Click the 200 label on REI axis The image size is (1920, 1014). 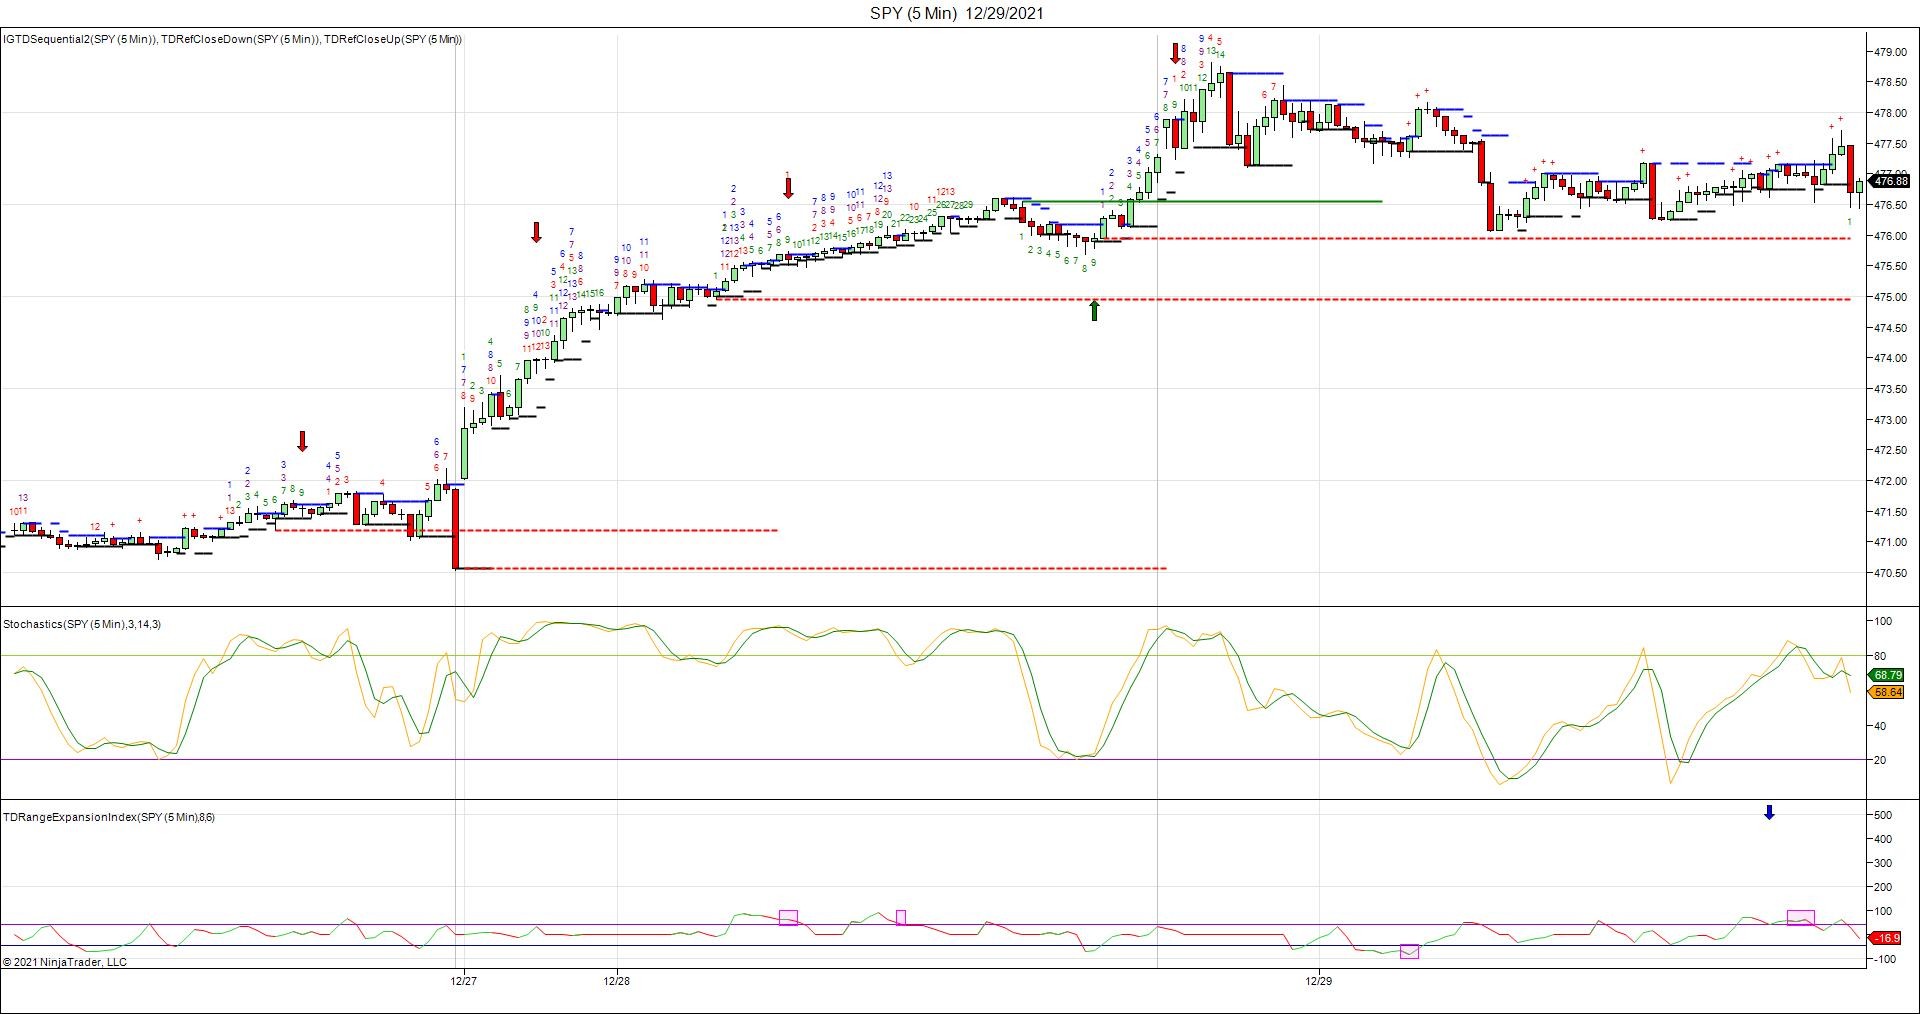pyautogui.click(x=1882, y=887)
